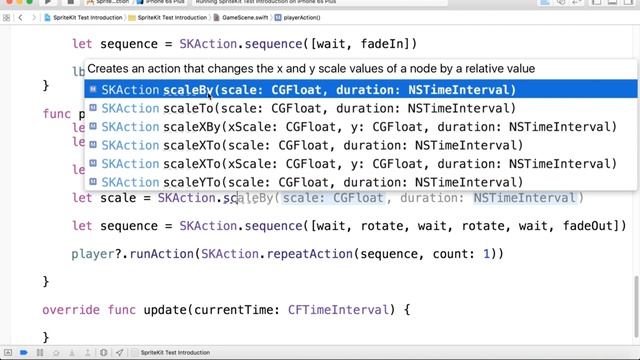Viewport: 640px width, 360px height.
Task: Click the simulate location arrow icon
Action: [x=120, y=352]
